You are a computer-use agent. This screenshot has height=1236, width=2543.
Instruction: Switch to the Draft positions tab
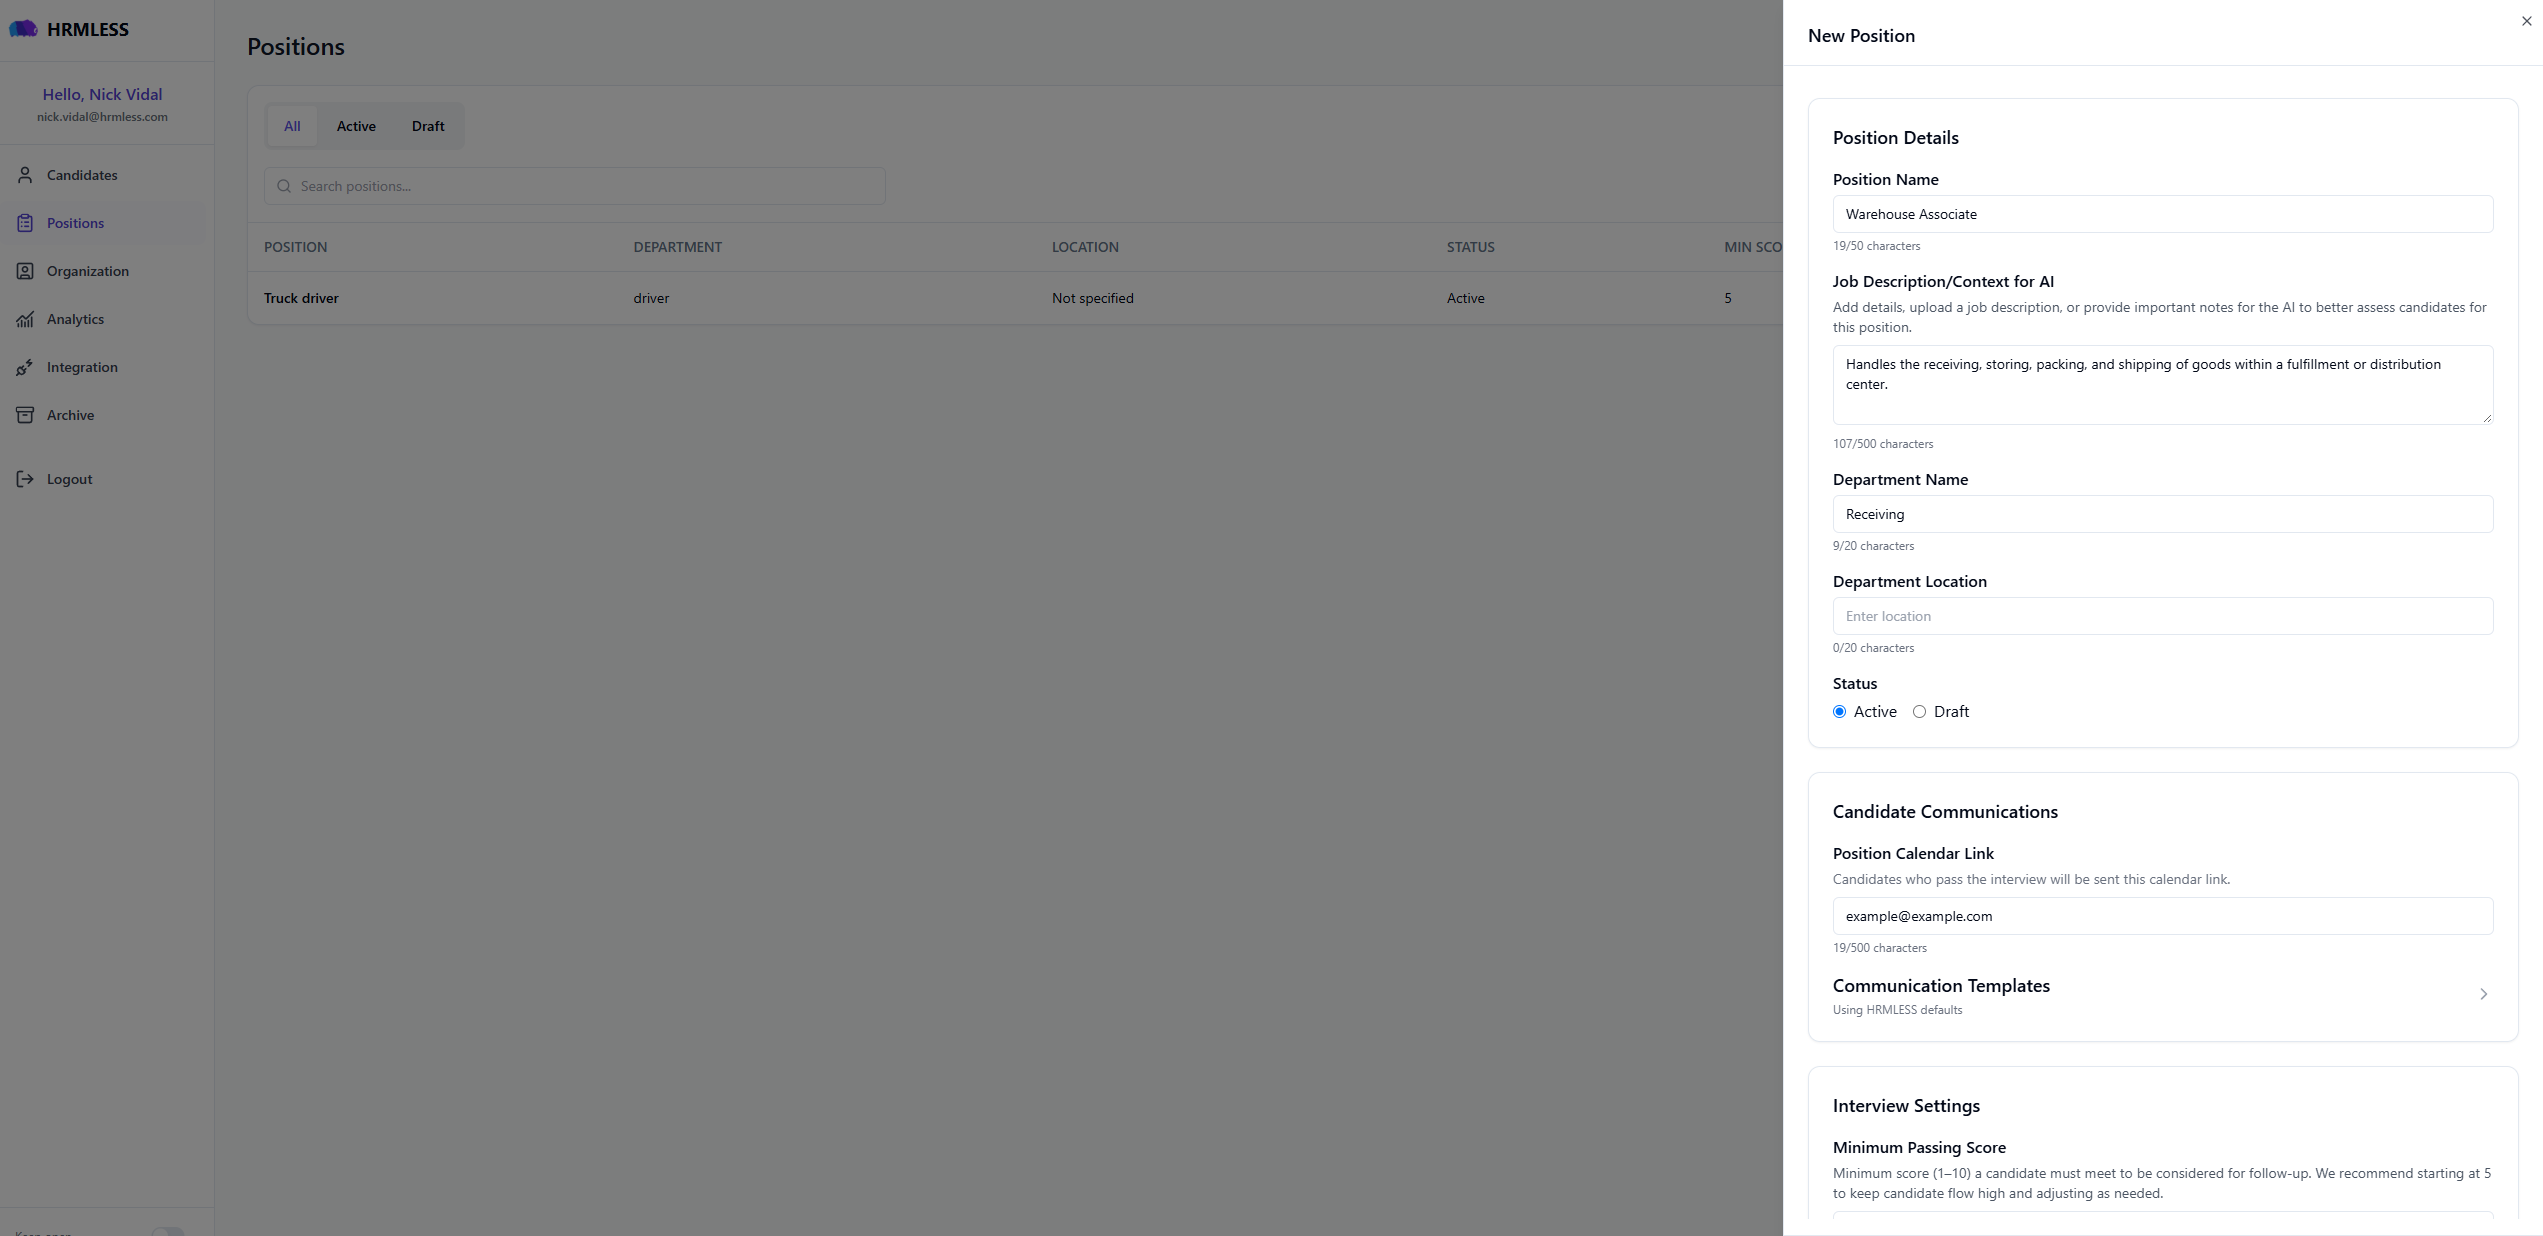coord(428,126)
